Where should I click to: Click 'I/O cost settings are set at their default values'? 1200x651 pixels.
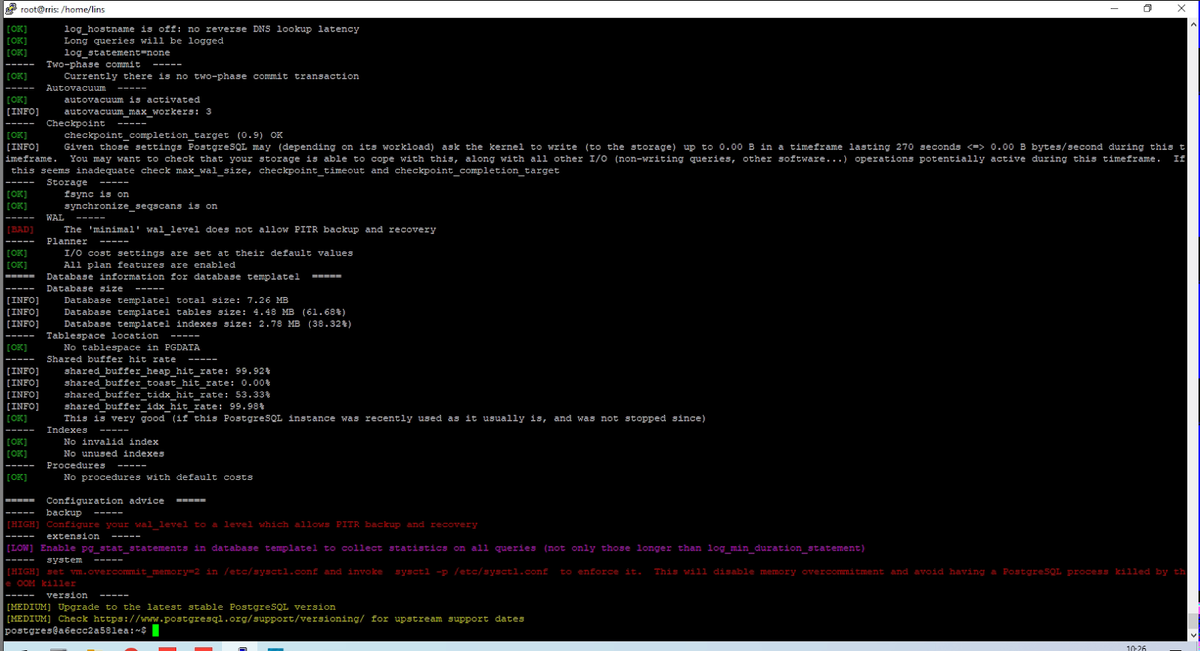(x=208, y=253)
